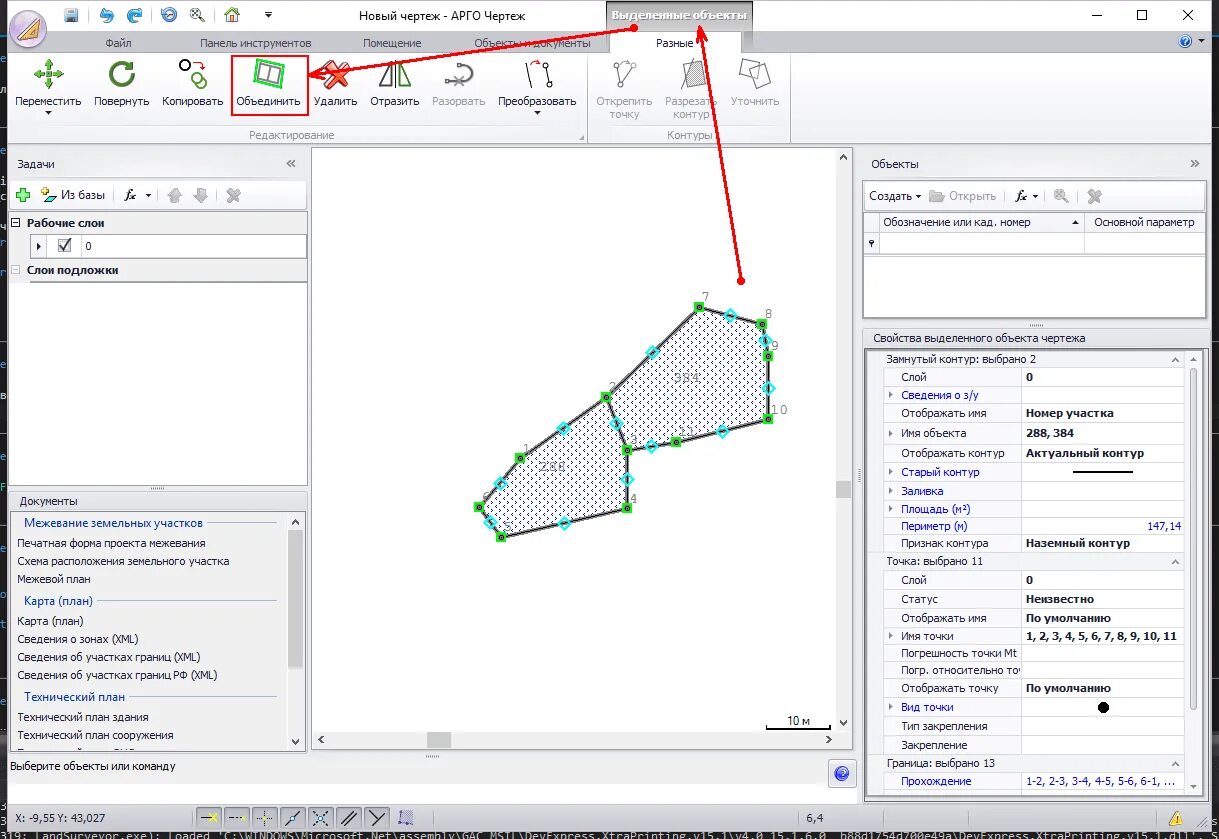1219x839 pixels.
Task: Click the delete X icon in Задачи toolbar
Action: click(x=233, y=196)
